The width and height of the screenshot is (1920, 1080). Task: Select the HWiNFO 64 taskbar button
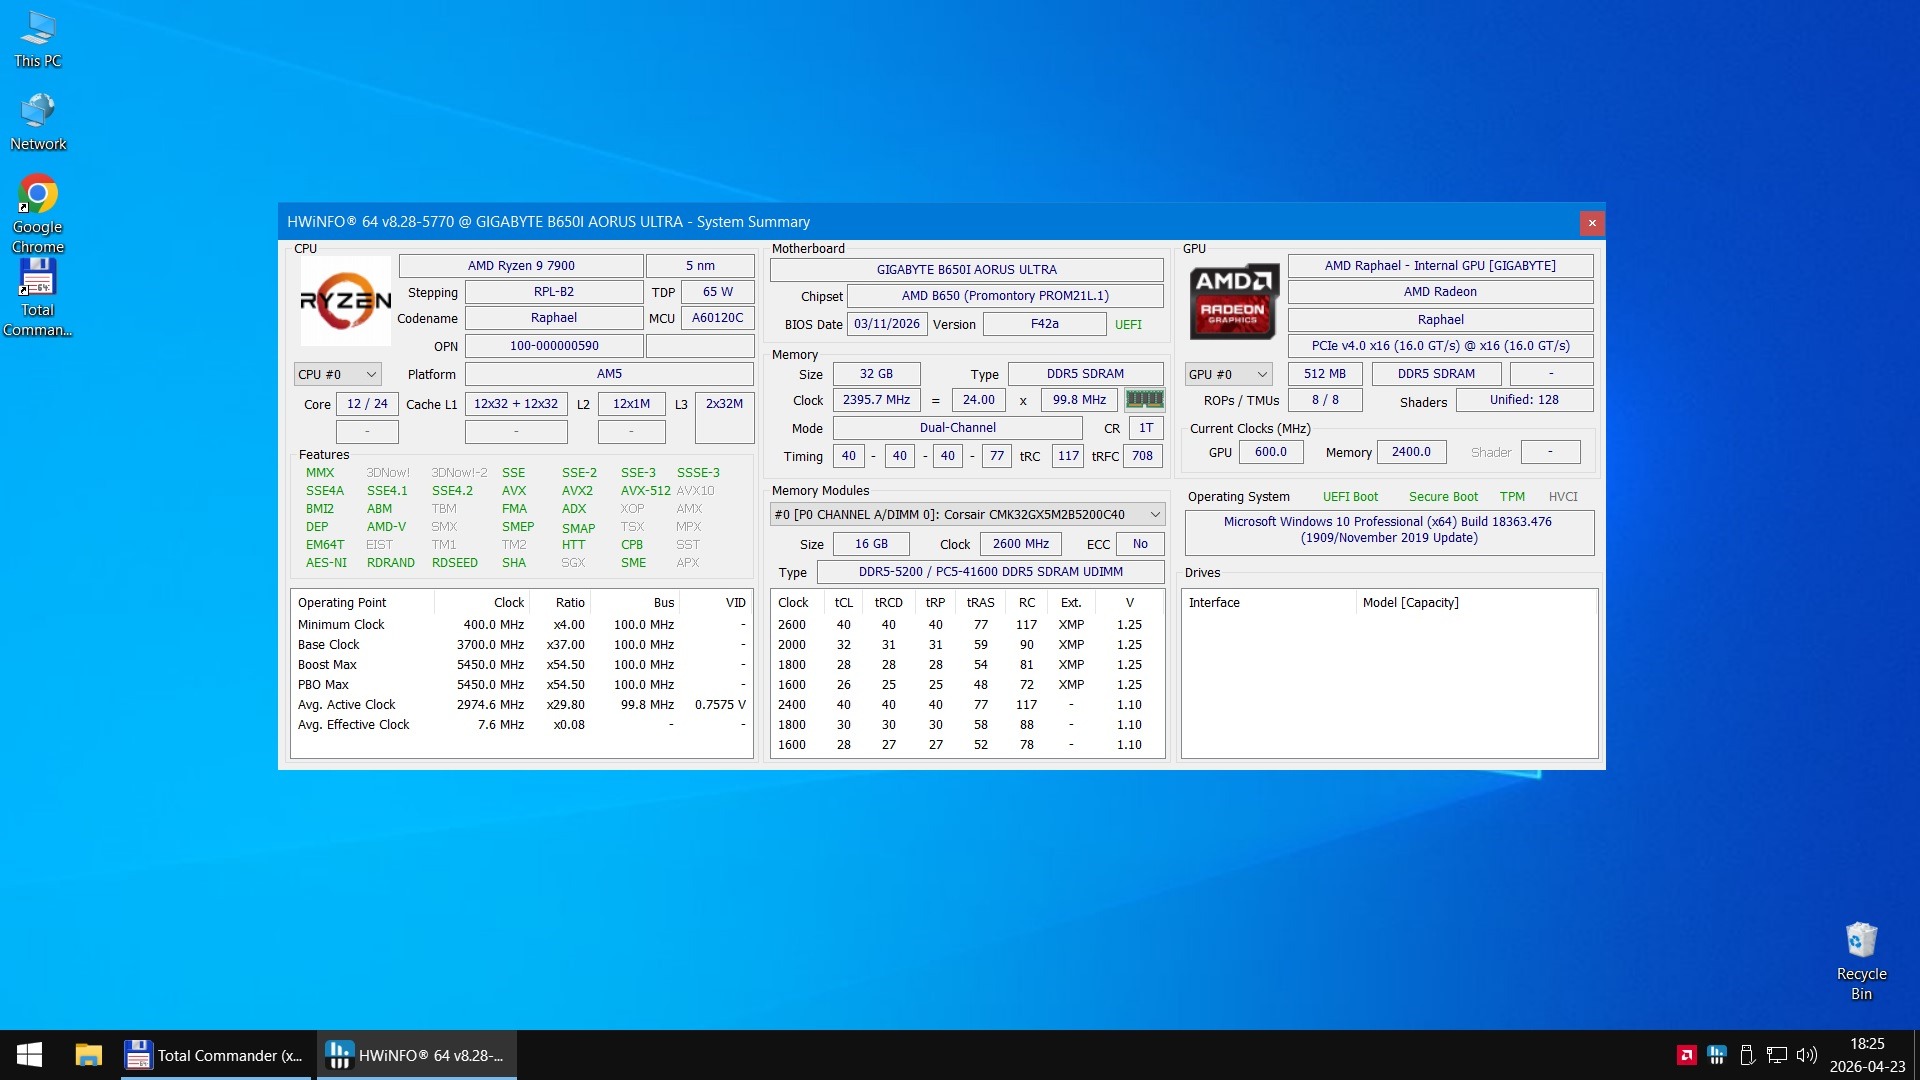click(417, 1055)
